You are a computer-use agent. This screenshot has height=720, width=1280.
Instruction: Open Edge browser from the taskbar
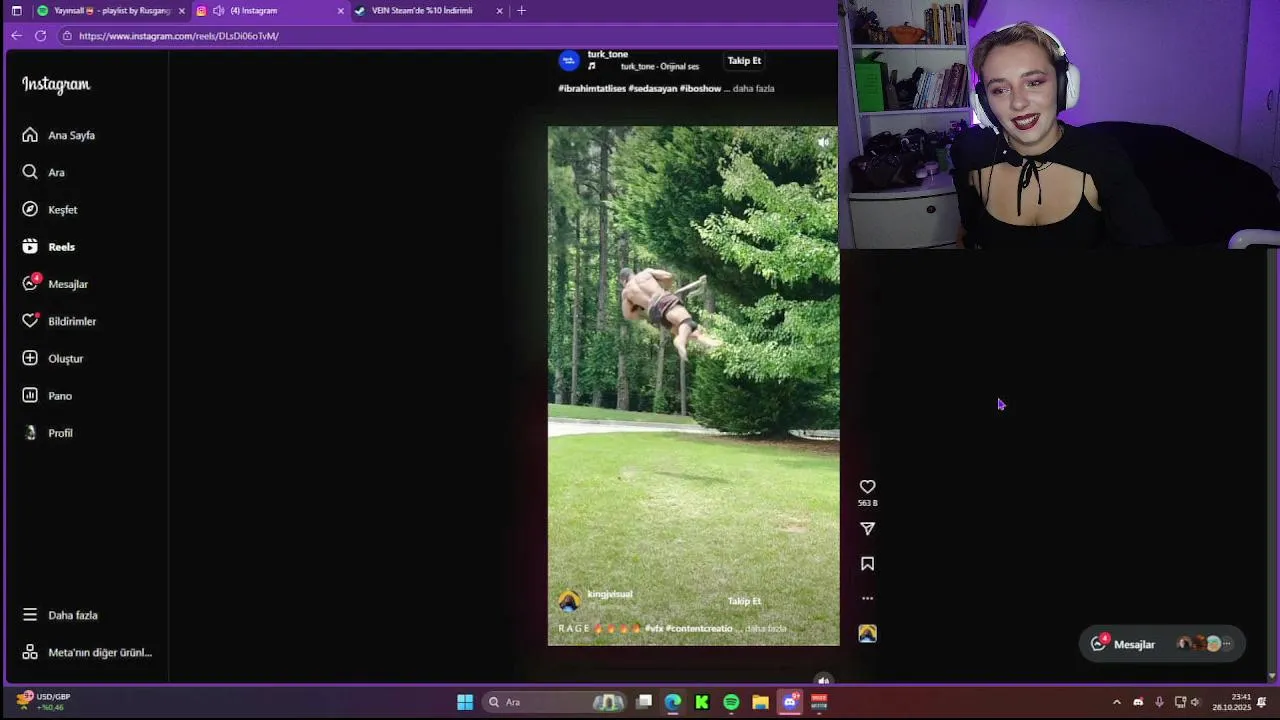pyautogui.click(x=673, y=702)
